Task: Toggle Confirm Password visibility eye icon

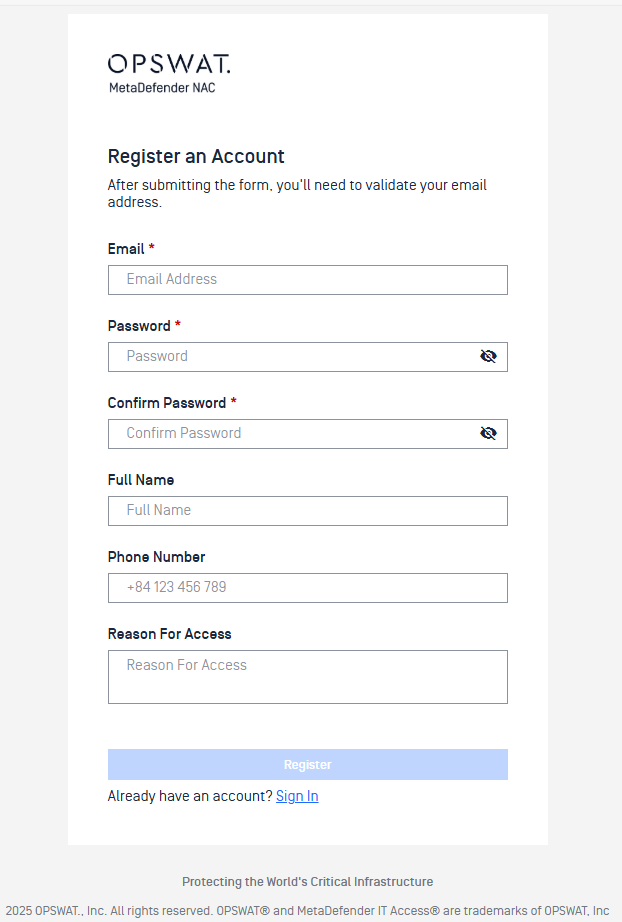Action: pos(488,433)
